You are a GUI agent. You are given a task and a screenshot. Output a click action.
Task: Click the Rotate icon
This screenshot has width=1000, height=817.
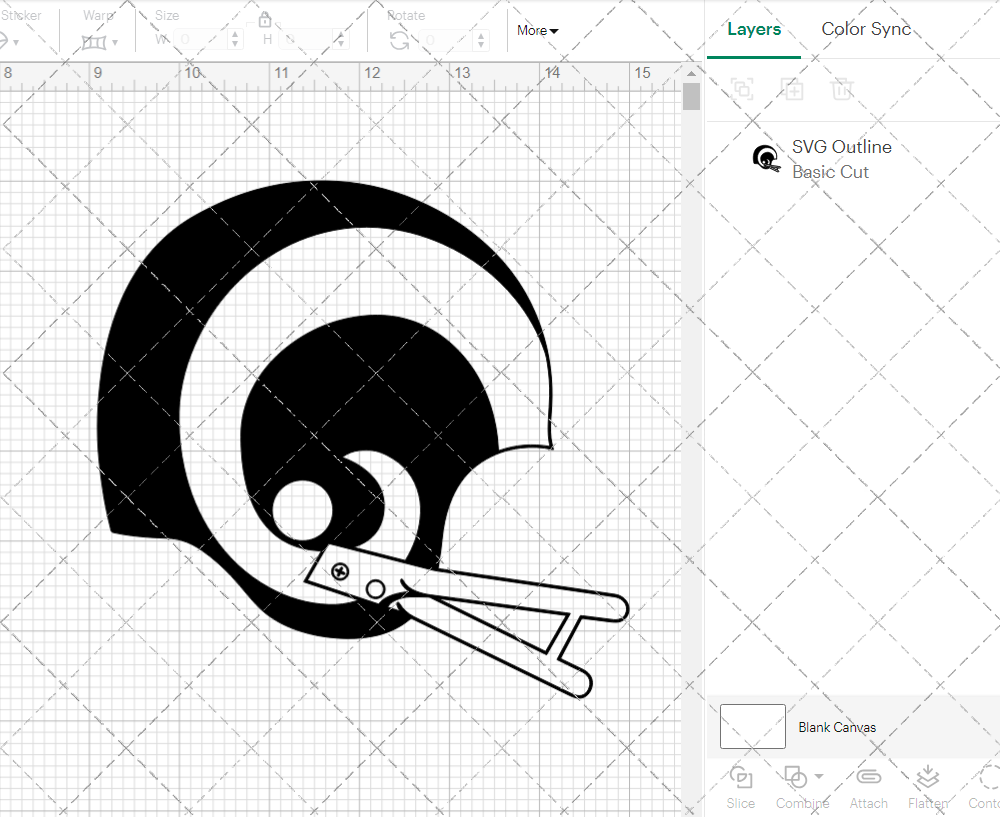pos(400,41)
